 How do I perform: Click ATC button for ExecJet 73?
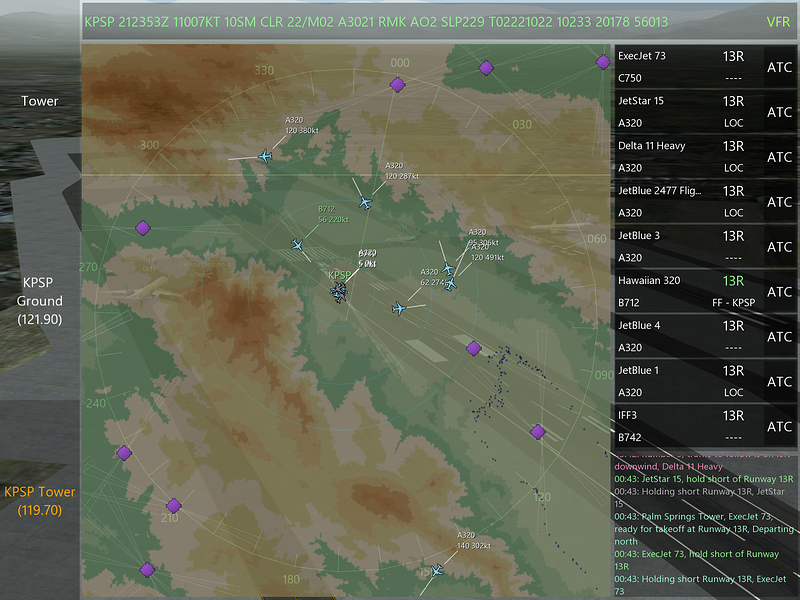[780, 67]
